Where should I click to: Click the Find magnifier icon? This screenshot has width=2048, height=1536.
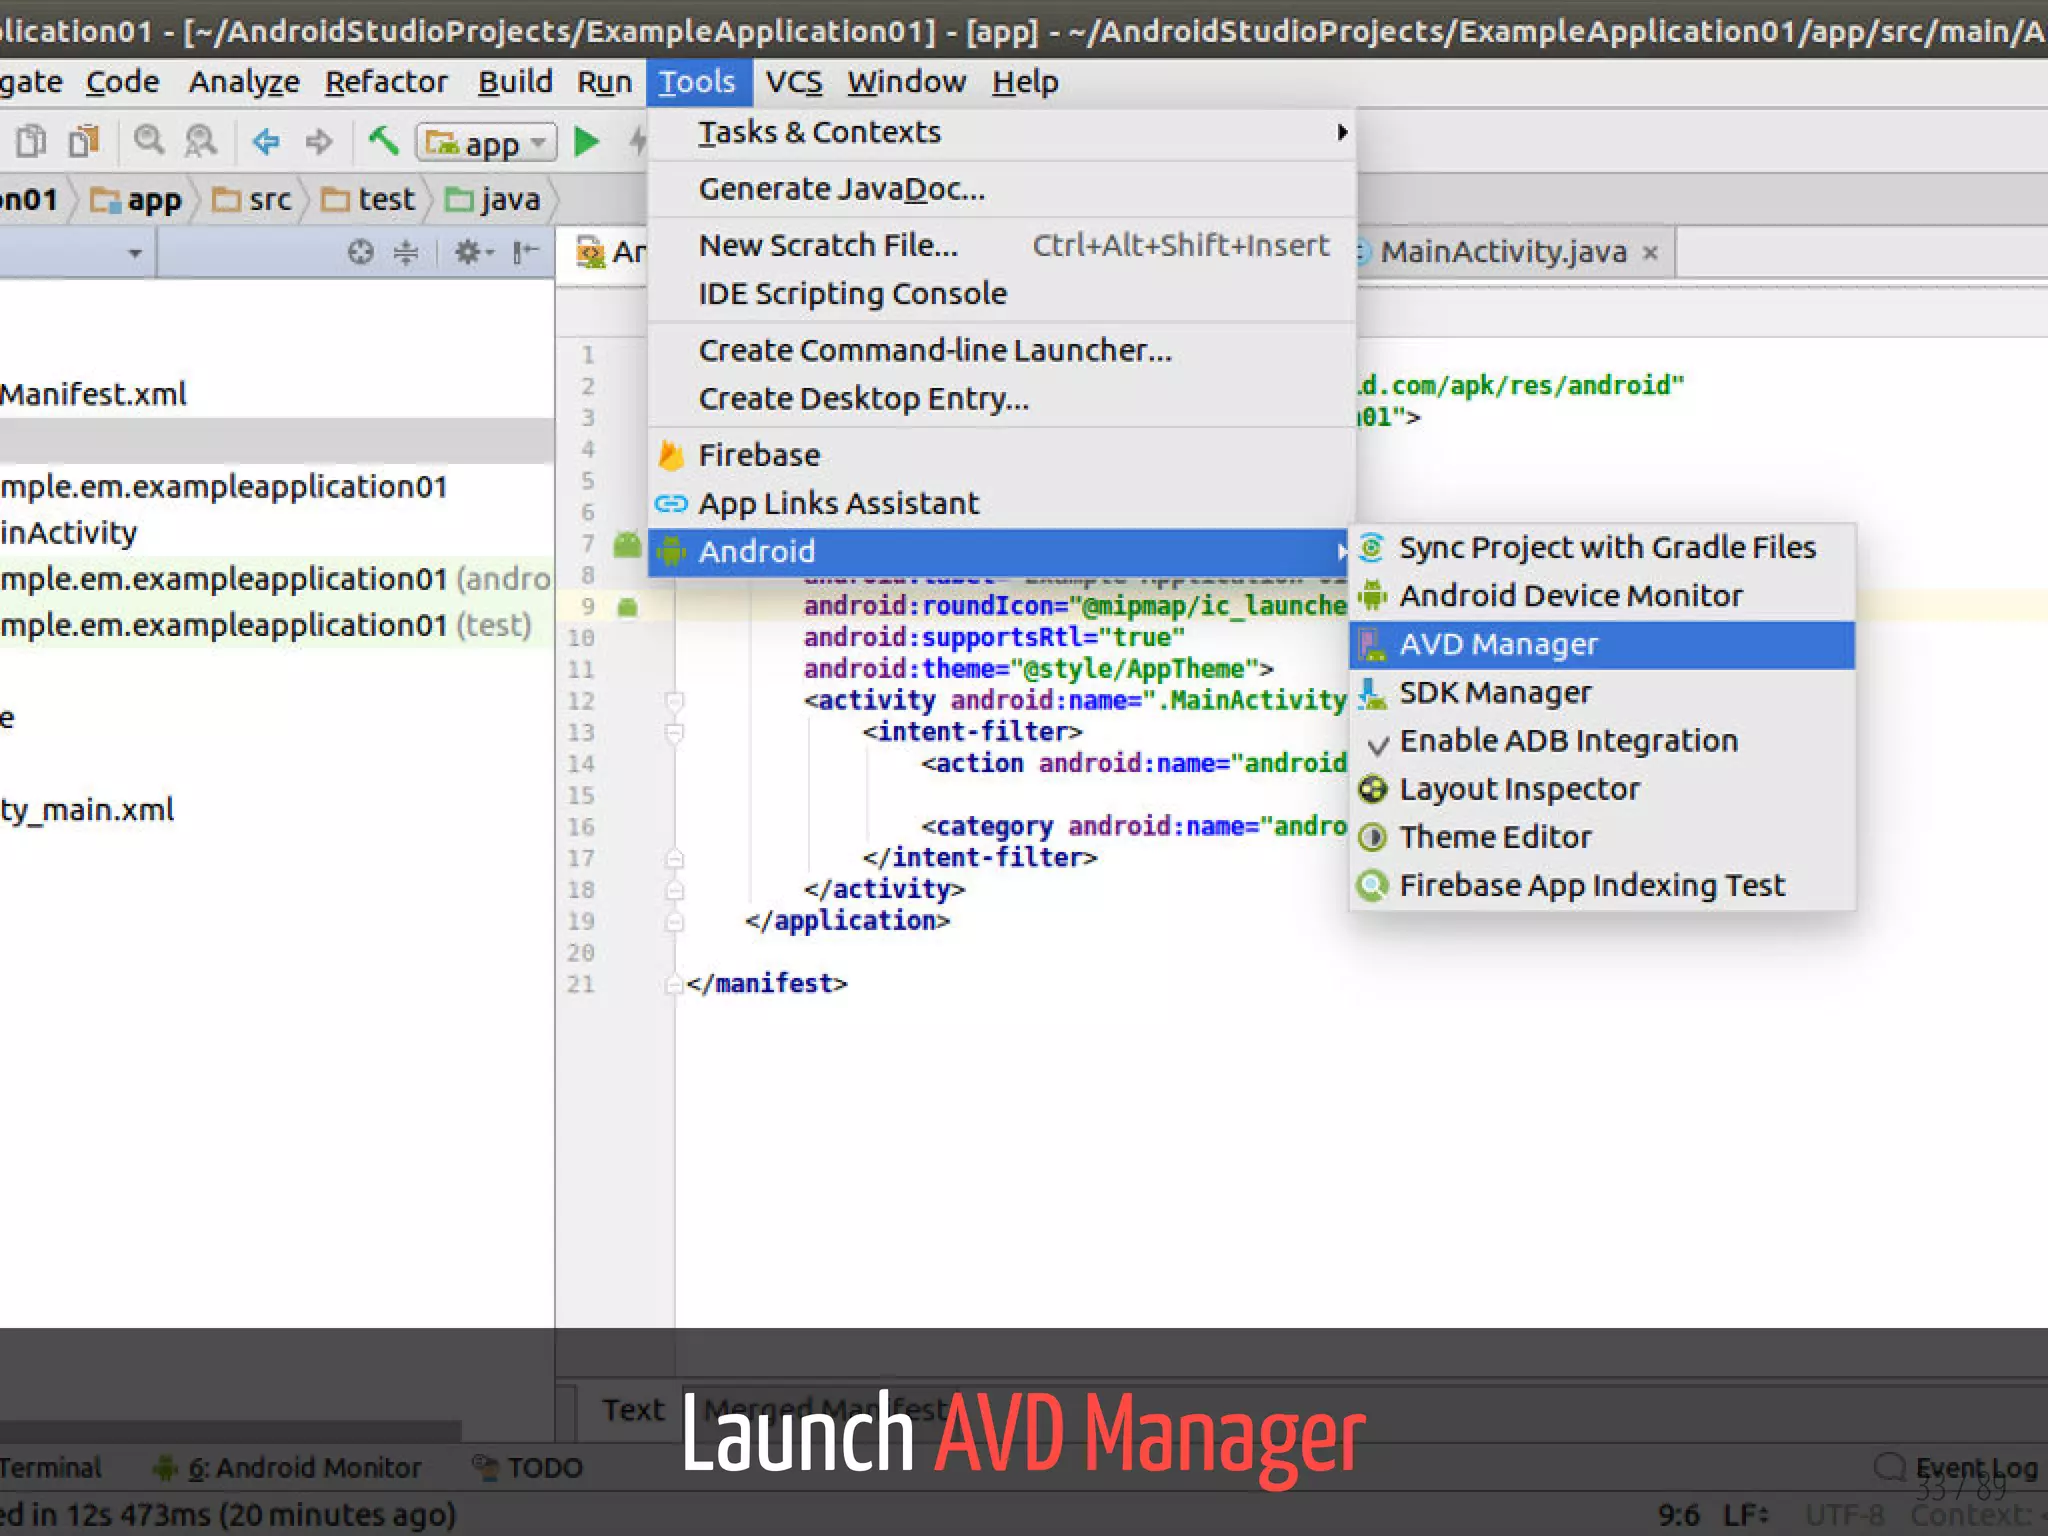(149, 141)
